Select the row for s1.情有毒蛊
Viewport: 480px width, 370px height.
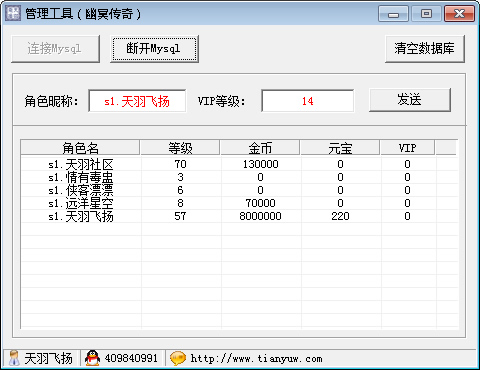click(x=239, y=177)
